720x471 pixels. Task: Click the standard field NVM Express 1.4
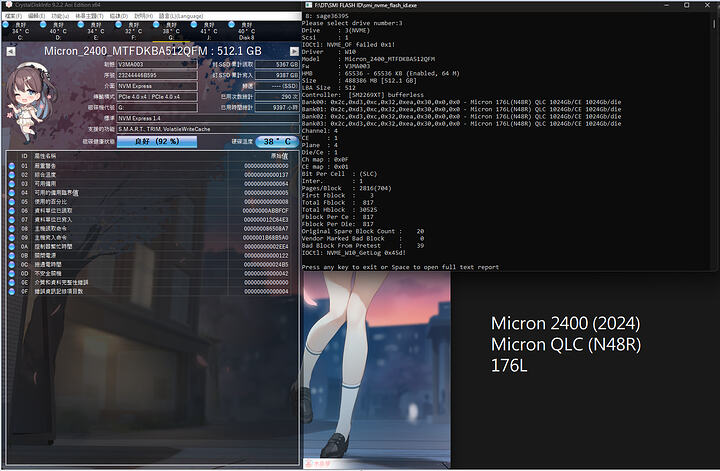208,118
